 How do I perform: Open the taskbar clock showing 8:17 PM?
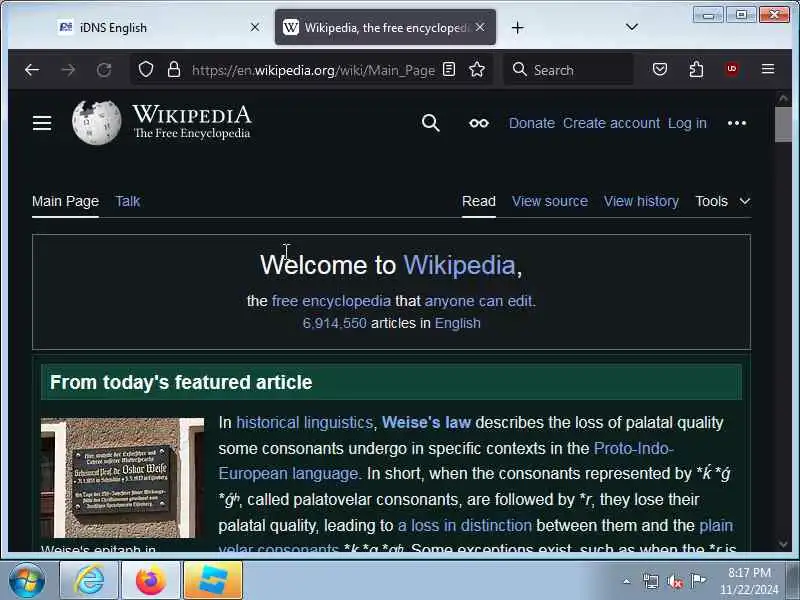tap(749, 581)
